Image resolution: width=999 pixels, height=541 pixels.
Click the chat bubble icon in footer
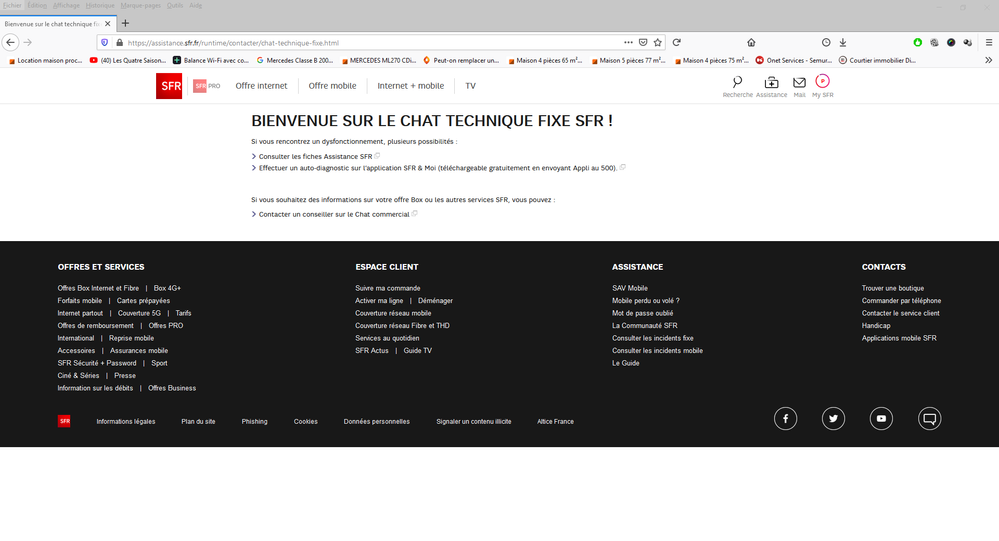[929, 419]
